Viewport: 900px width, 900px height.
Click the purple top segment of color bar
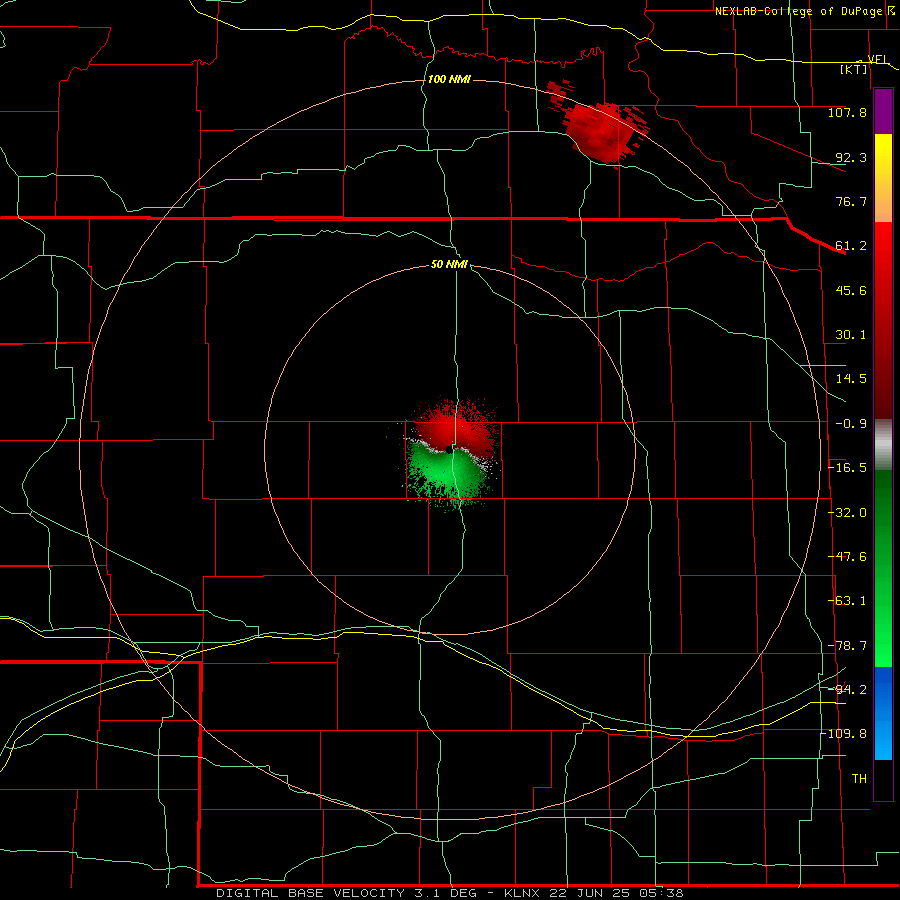coord(883,111)
